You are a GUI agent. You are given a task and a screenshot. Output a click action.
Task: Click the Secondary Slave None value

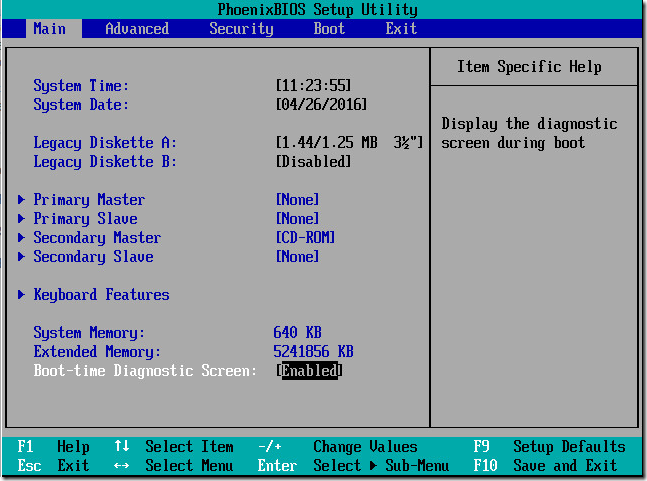298,257
